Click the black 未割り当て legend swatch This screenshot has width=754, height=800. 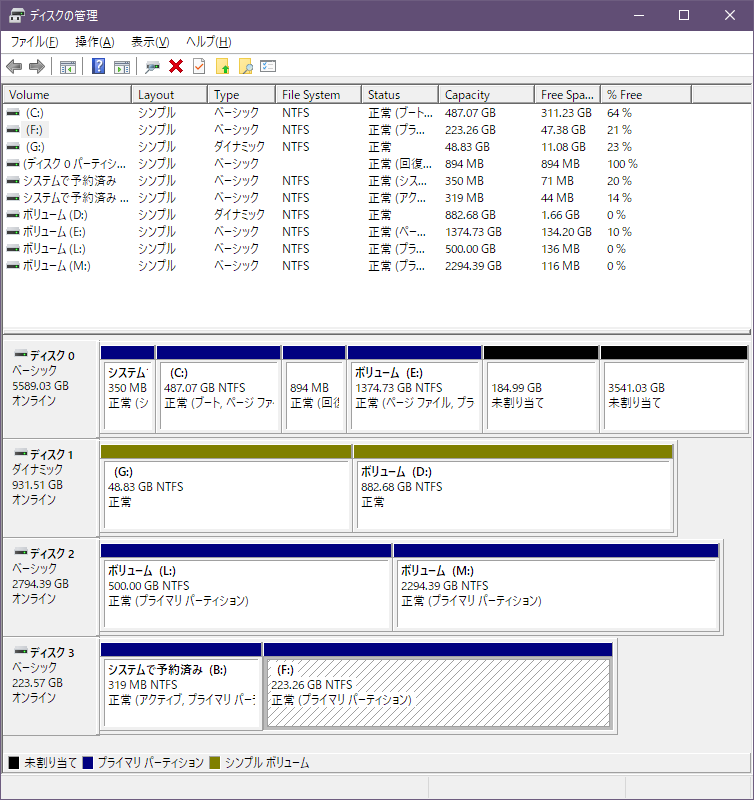[x=14, y=763]
